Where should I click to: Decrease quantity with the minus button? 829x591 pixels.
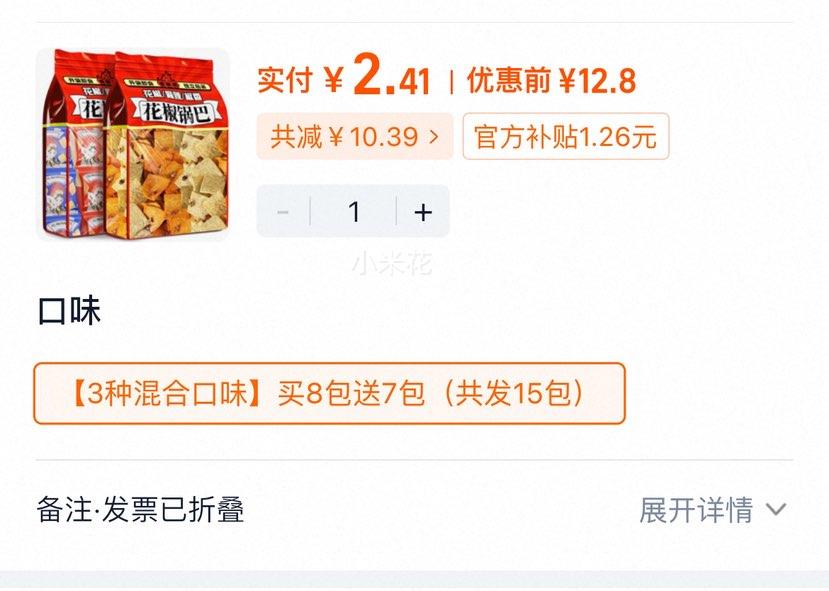tap(283, 212)
